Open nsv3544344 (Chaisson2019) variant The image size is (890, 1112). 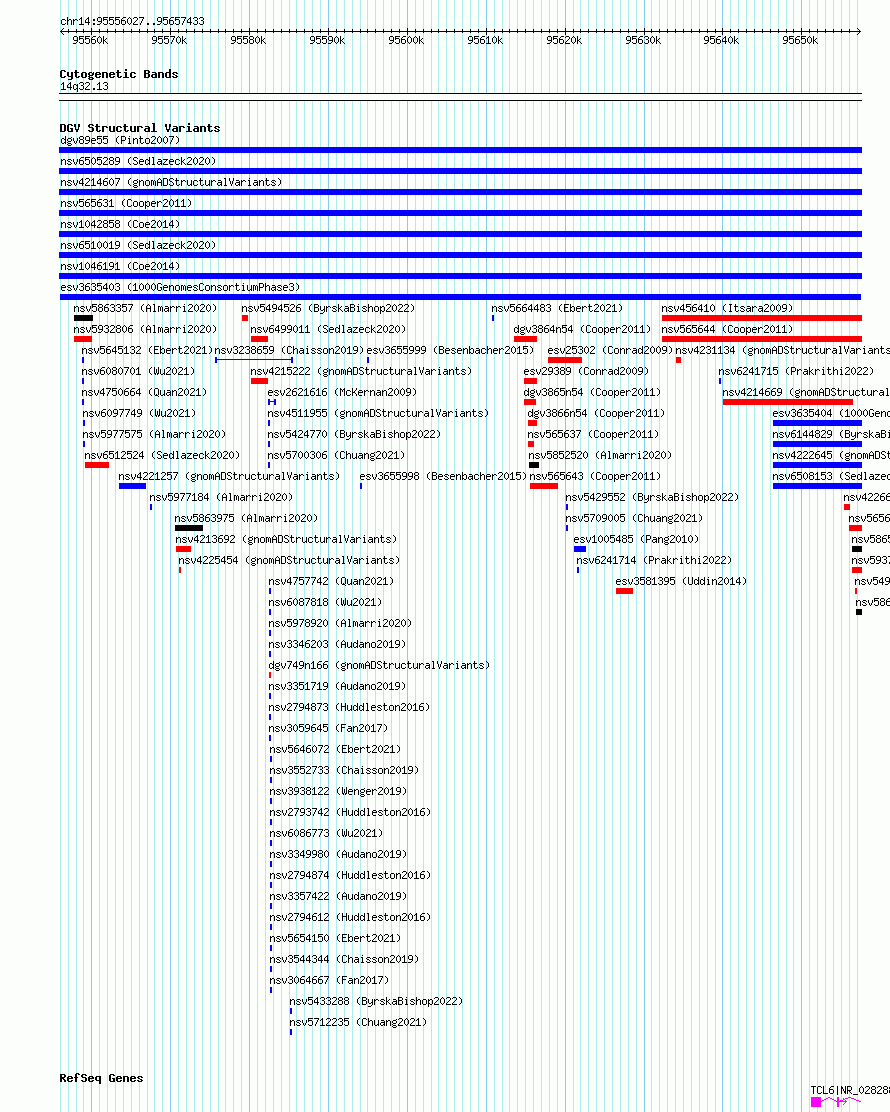pyautogui.click(x=345, y=960)
